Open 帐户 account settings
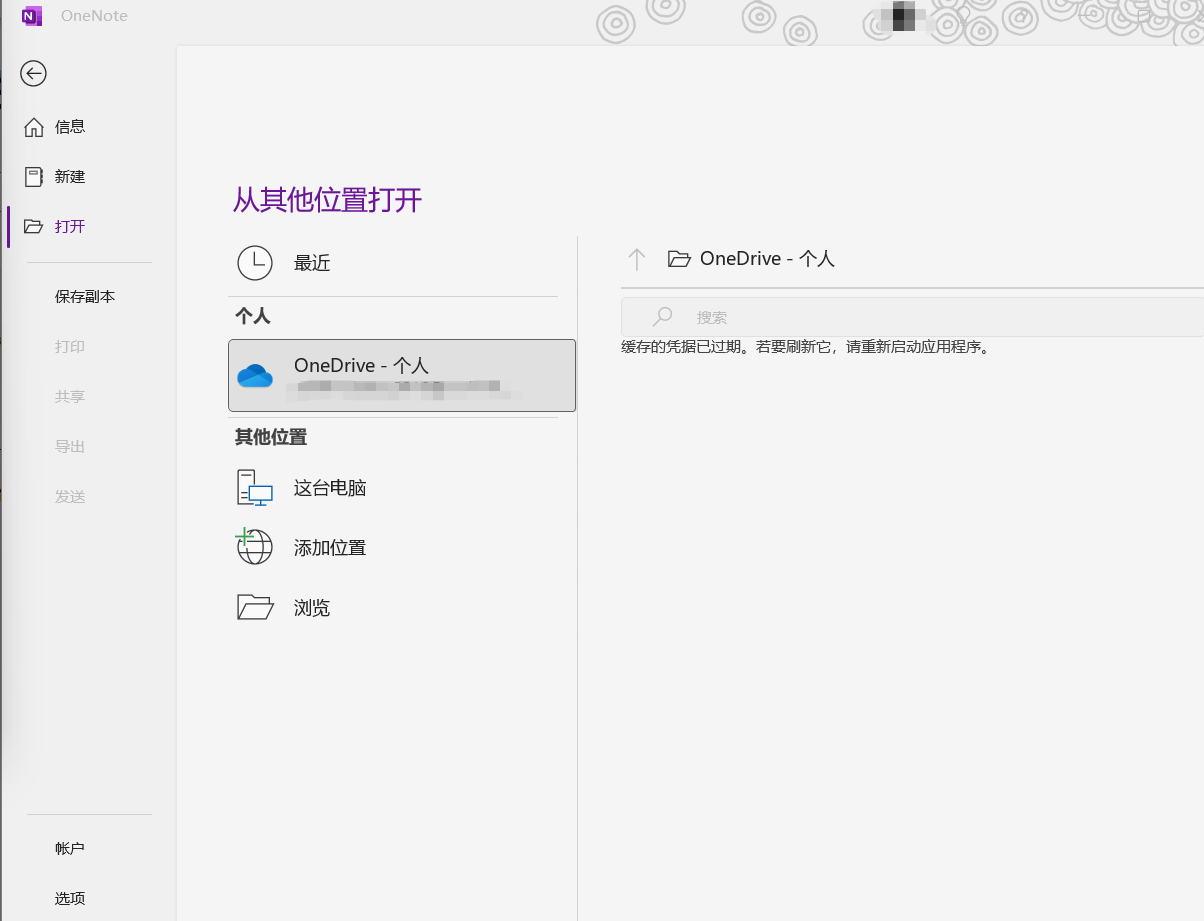The width and height of the screenshot is (1204, 921). pos(70,847)
